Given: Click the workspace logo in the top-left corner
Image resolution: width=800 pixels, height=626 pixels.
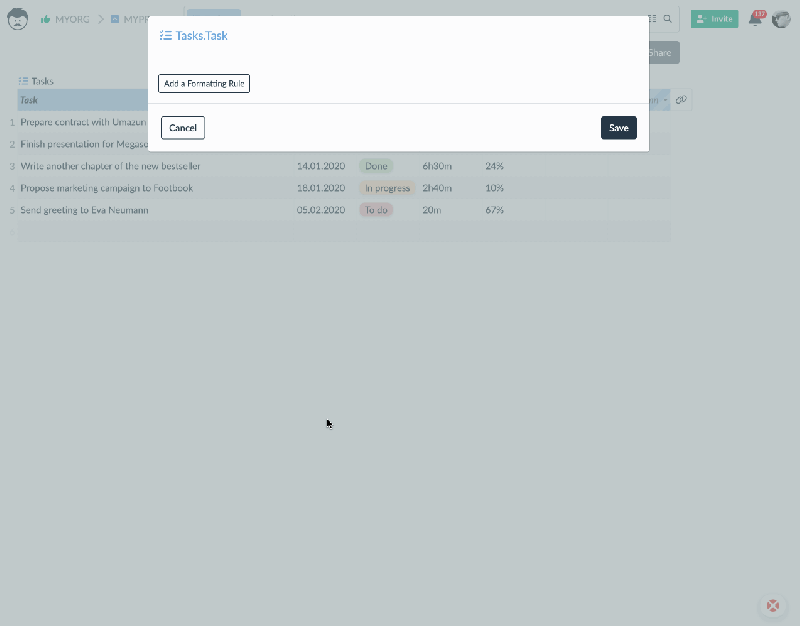Looking at the screenshot, I should [x=18, y=18].
